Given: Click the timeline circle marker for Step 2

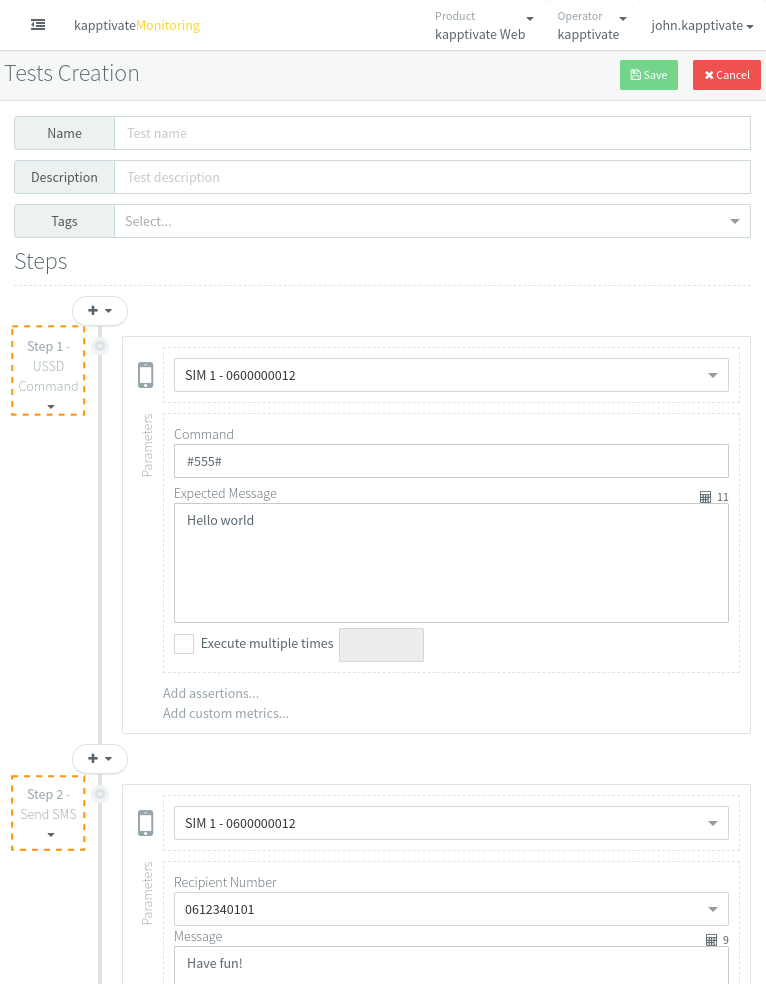Looking at the screenshot, I should click(100, 794).
